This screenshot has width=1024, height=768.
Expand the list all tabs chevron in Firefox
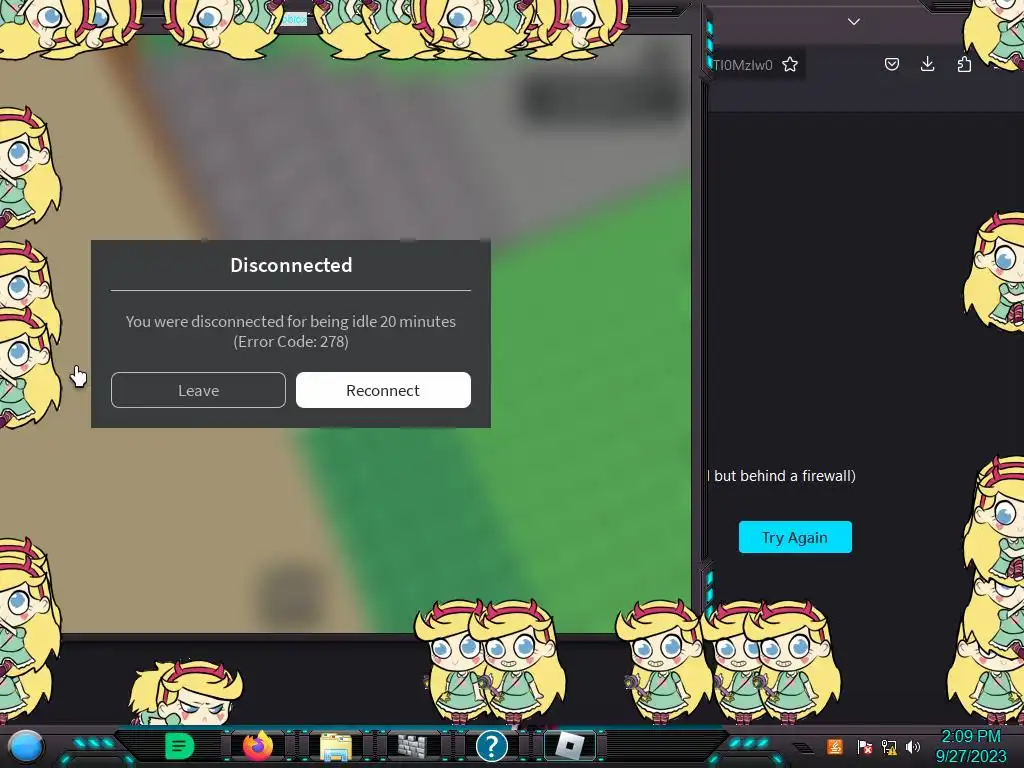(854, 22)
